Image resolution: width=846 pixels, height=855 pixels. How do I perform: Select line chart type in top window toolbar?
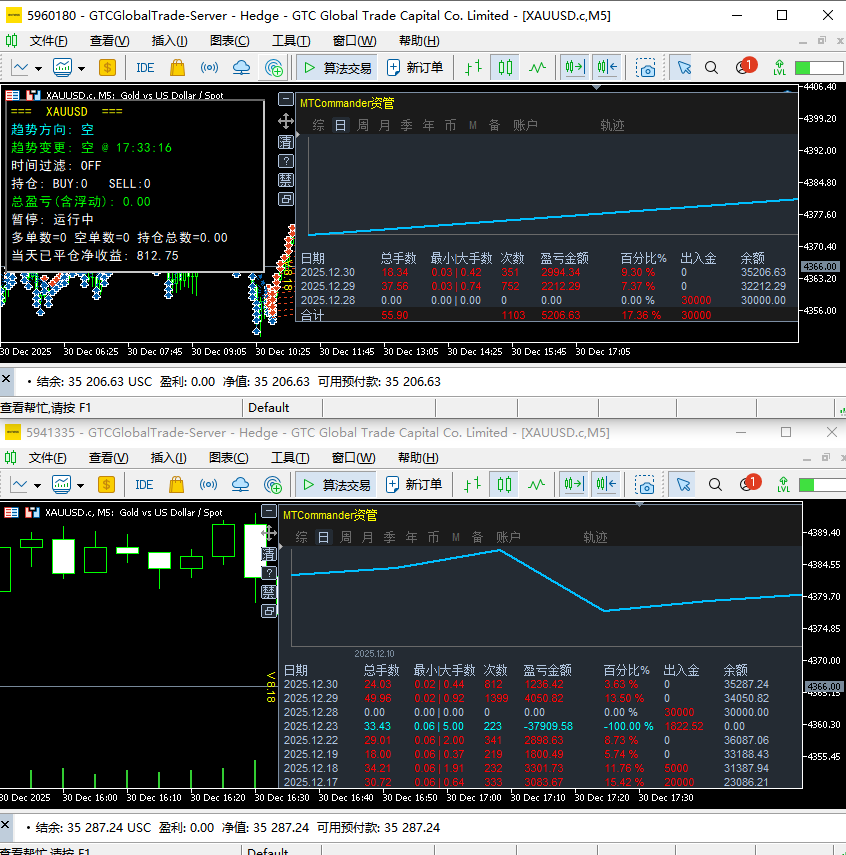(x=537, y=68)
